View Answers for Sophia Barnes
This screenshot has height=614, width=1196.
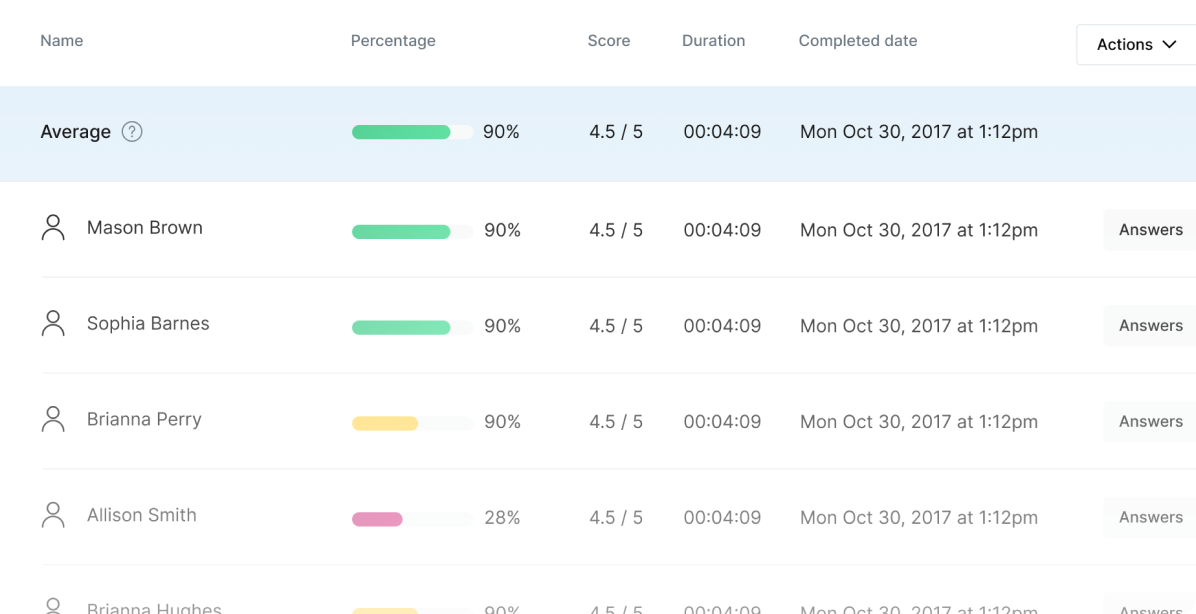tap(1150, 326)
